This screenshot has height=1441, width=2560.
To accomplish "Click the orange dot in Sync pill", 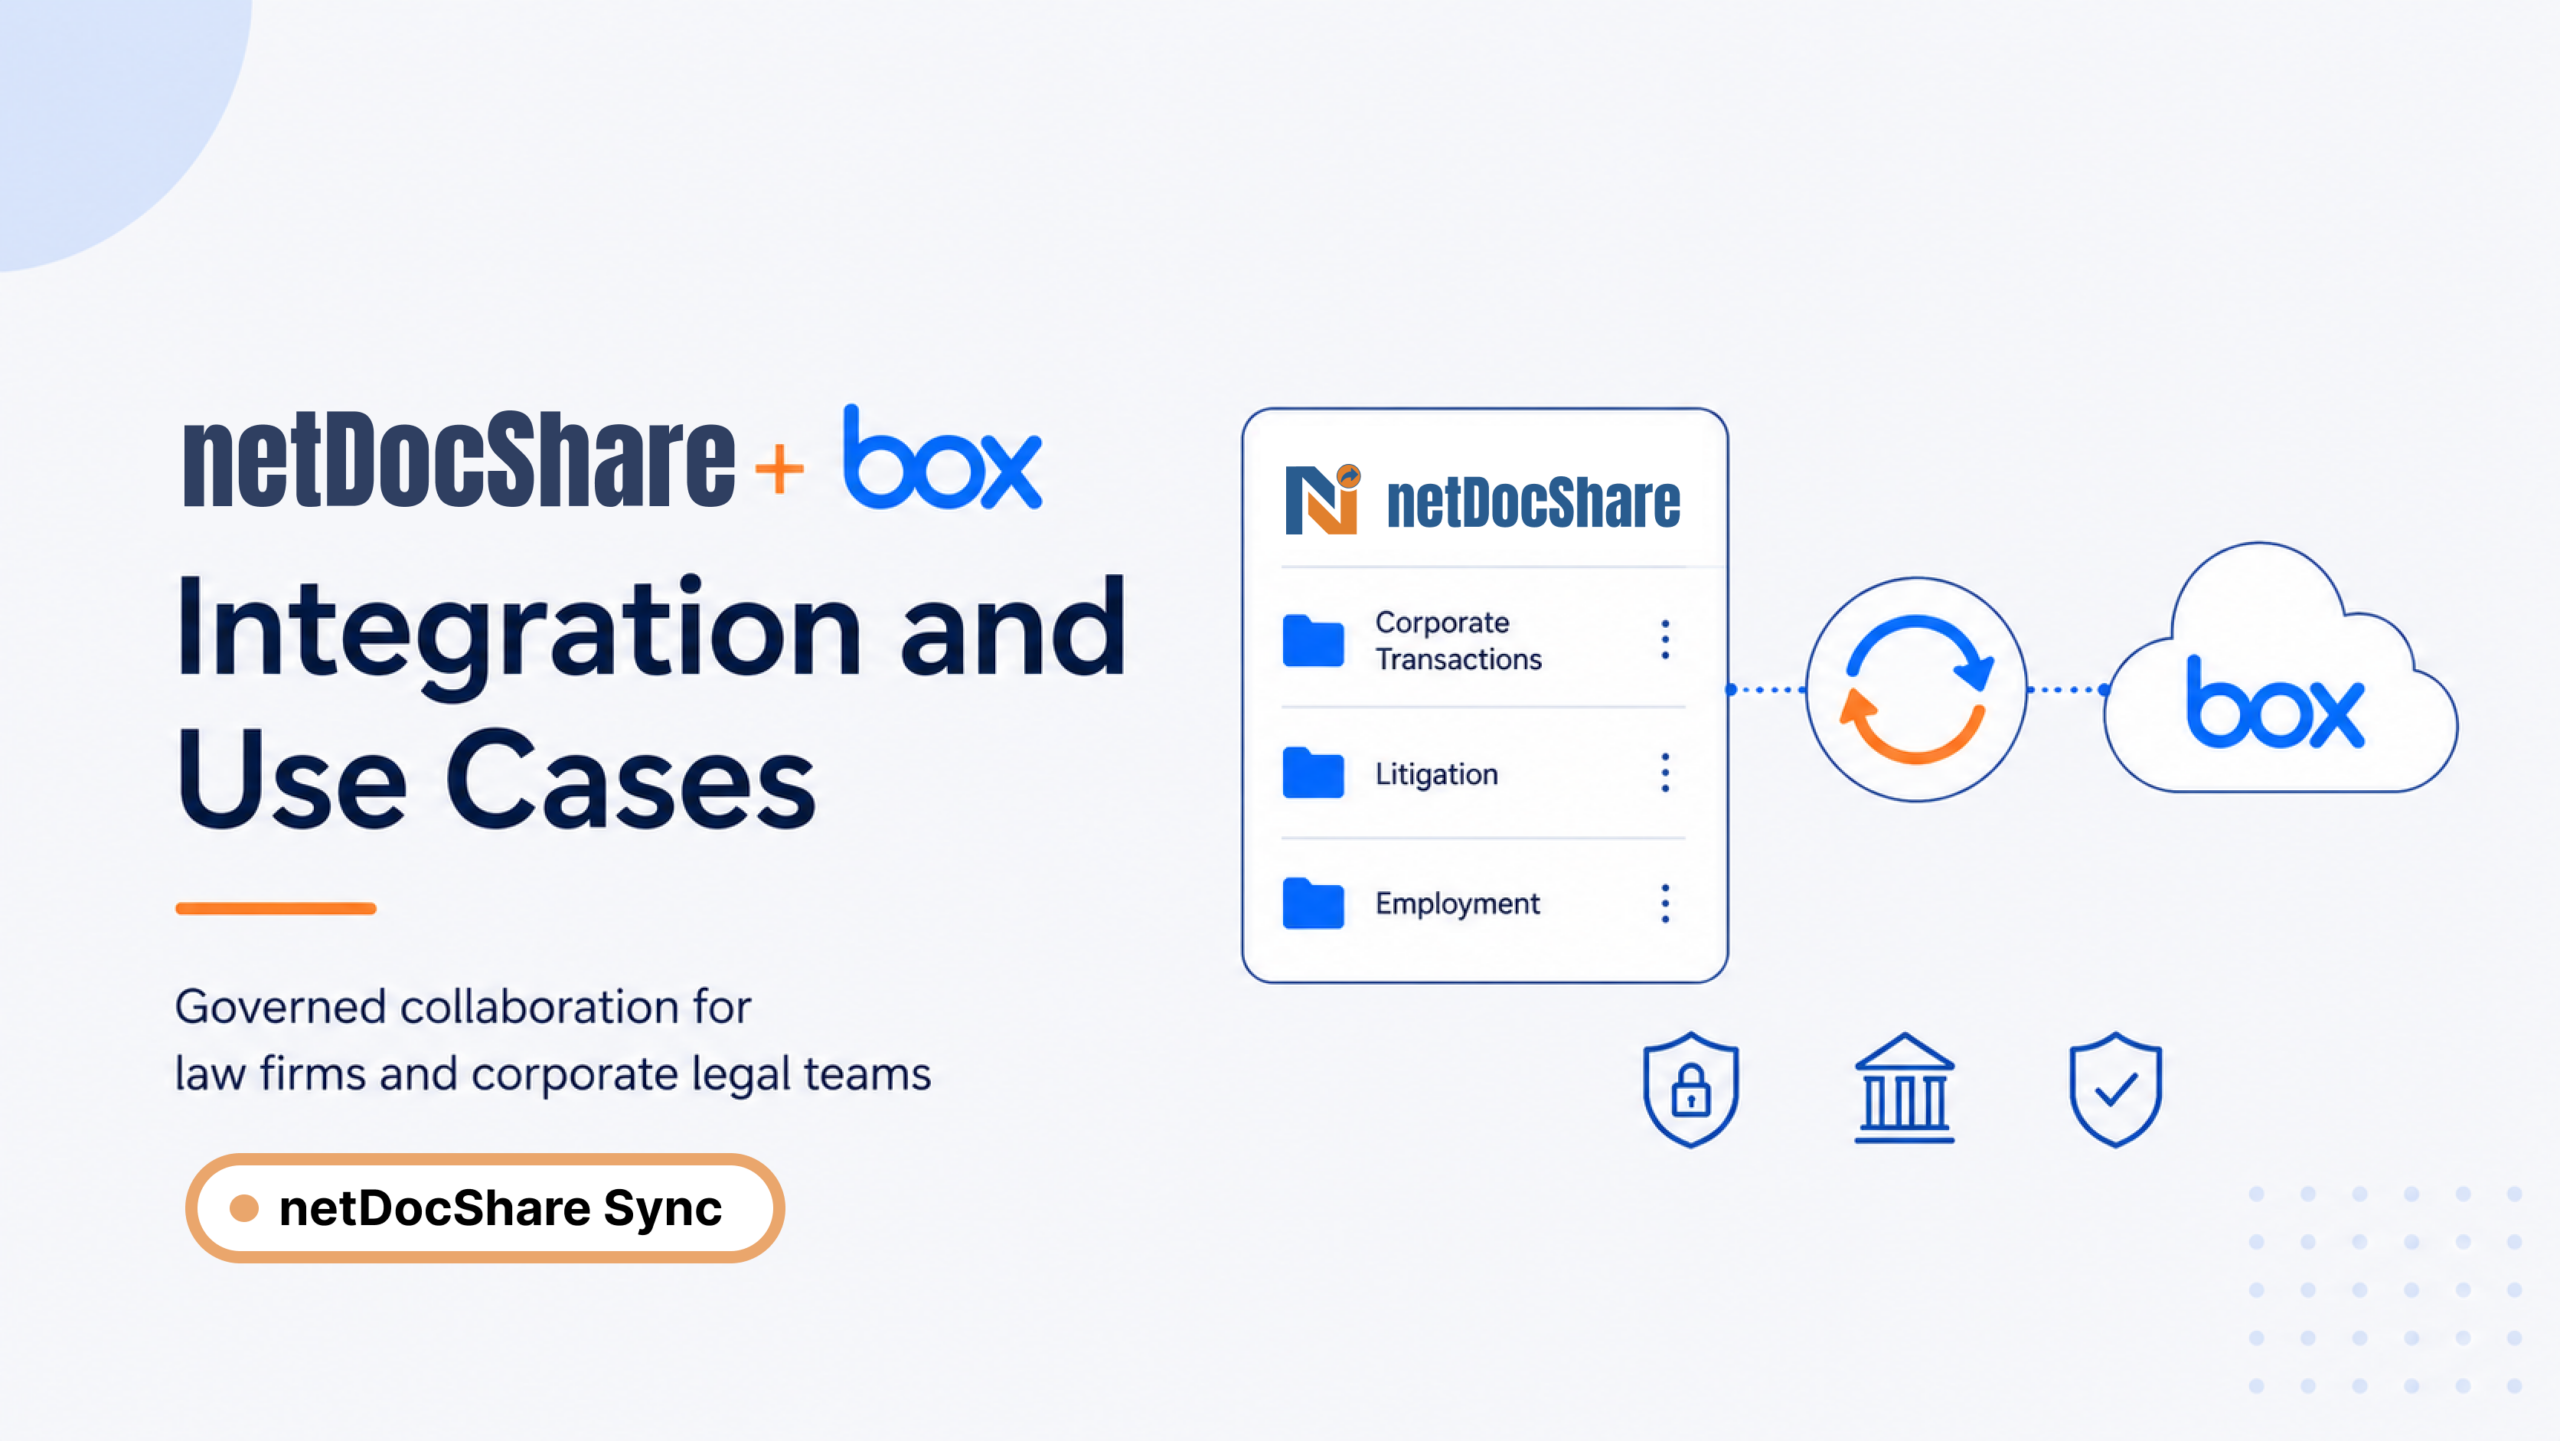I will tap(244, 1208).
